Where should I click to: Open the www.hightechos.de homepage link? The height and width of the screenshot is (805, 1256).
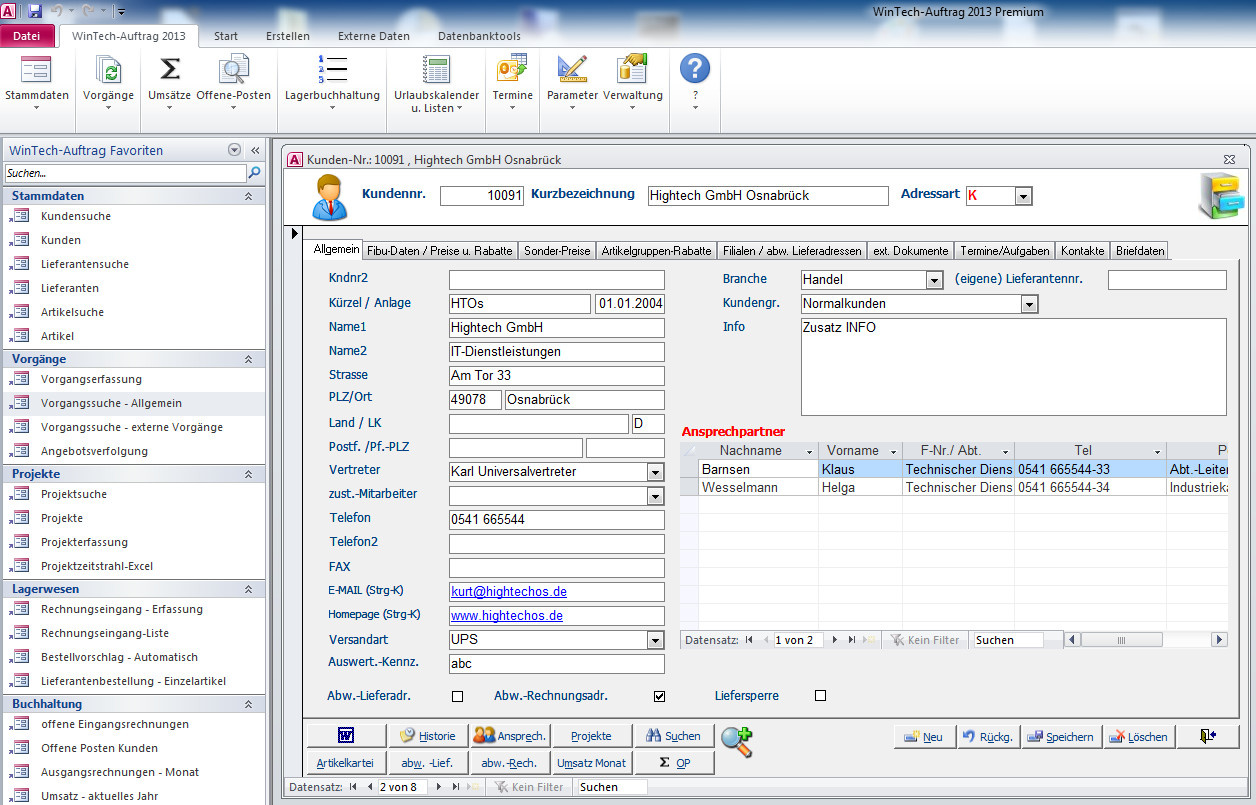click(507, 616)
